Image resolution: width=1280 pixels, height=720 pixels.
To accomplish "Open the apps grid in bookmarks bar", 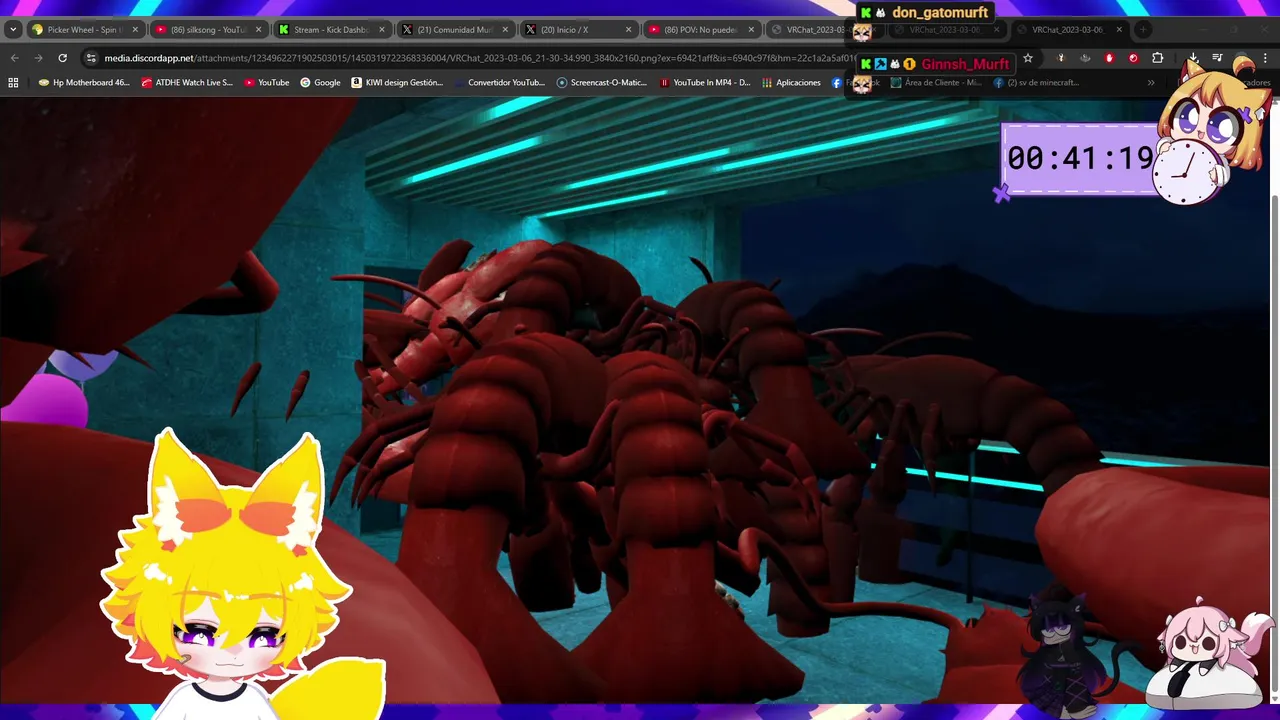I will click(13, 82).
